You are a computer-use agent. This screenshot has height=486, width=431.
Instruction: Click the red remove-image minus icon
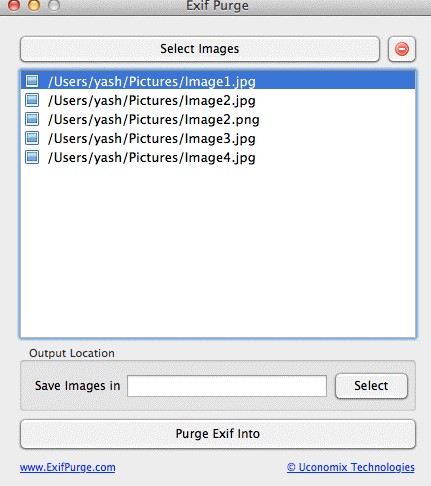[402, 49]
